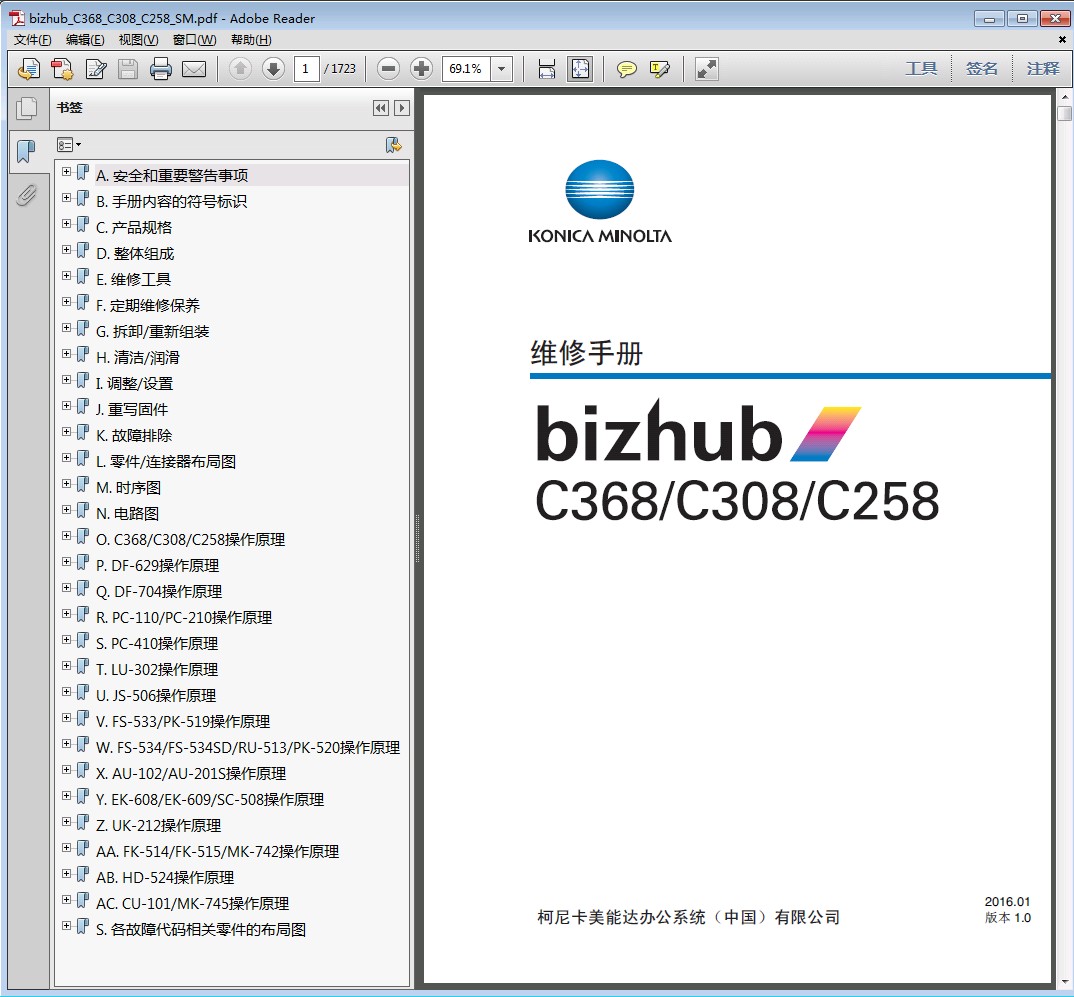Open the page thumbnails panel
This screenshot has height=997, width=1074.
pos(27,108)
